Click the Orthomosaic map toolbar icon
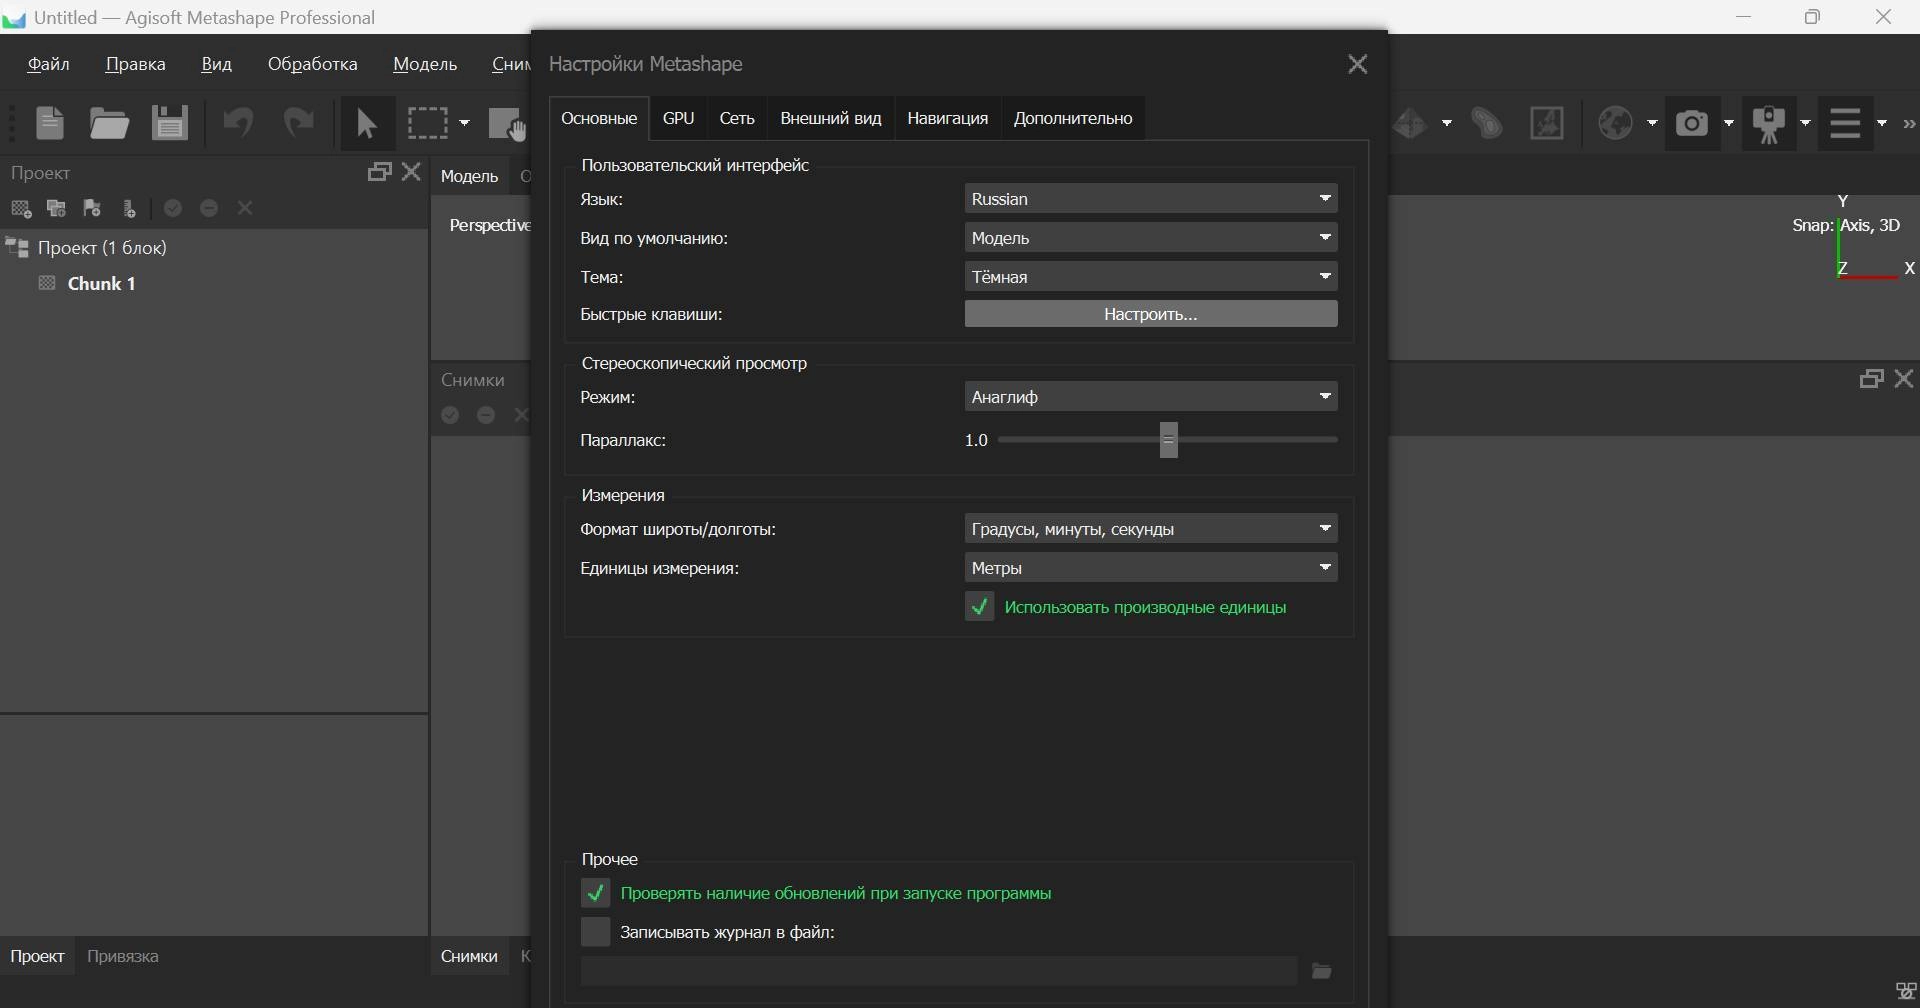This screenshot has height=1008, width=1920. [x=1547, y=124]
